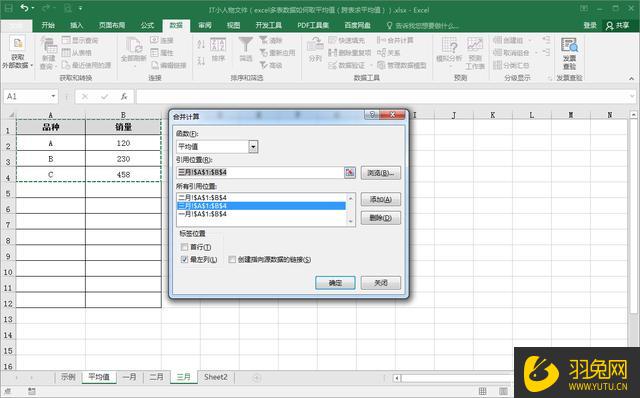
Task: Select 二月!$A$1:$B$4 in the references list
Action: point(261,198)
